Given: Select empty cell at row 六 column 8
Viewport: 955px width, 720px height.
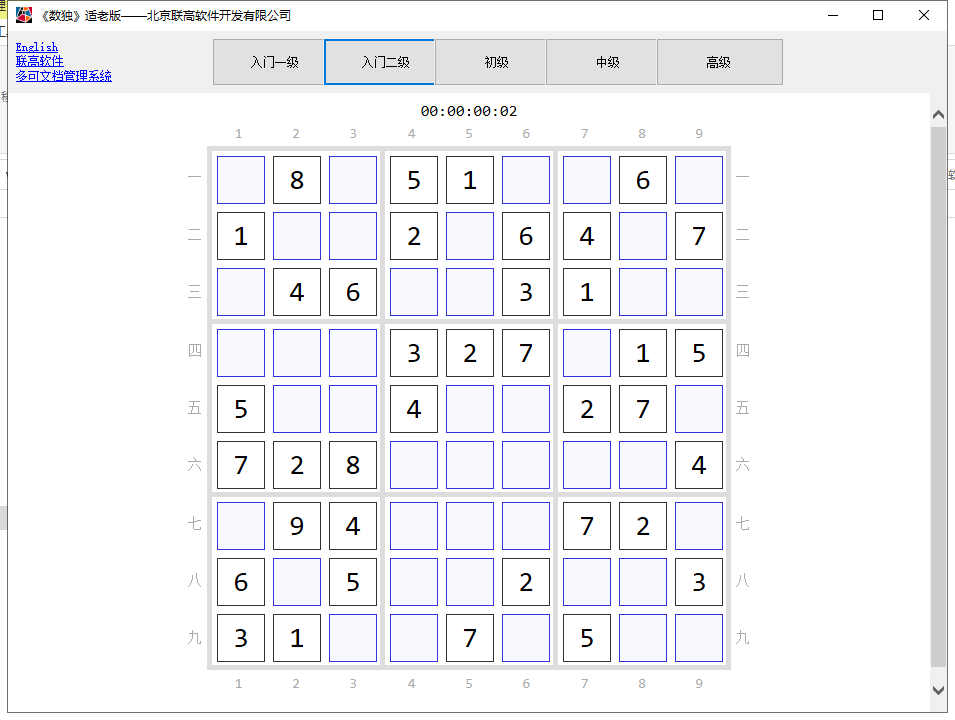Looking at the screenshot, I should click(x=643, y=465).
